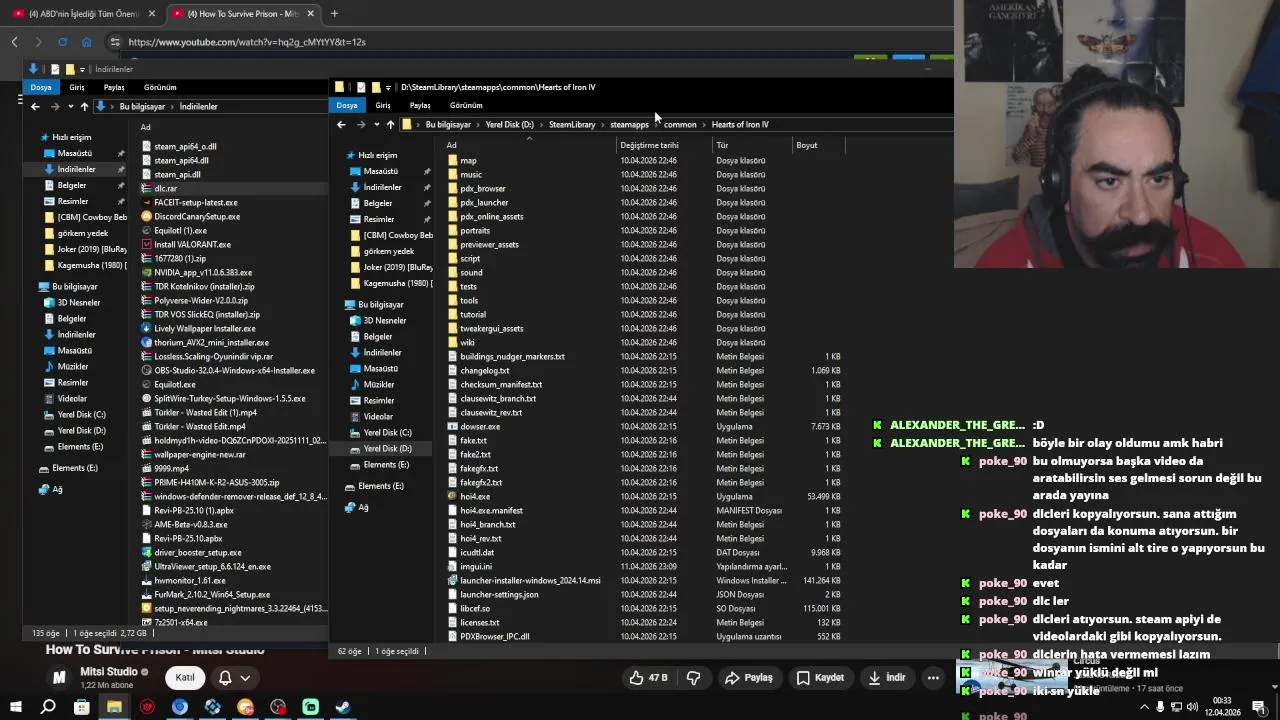Select wallpaper-engine-new.rar in İndirilenler window
The width and height of the screenshot is (1280, 720).
pos(199,454)
